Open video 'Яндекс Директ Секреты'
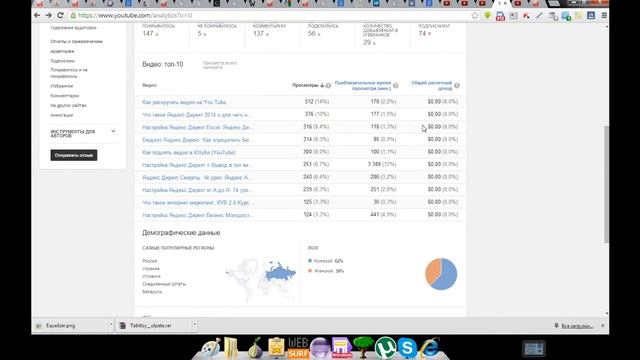This screenshot has height=360, width=640. coord(197,178)
